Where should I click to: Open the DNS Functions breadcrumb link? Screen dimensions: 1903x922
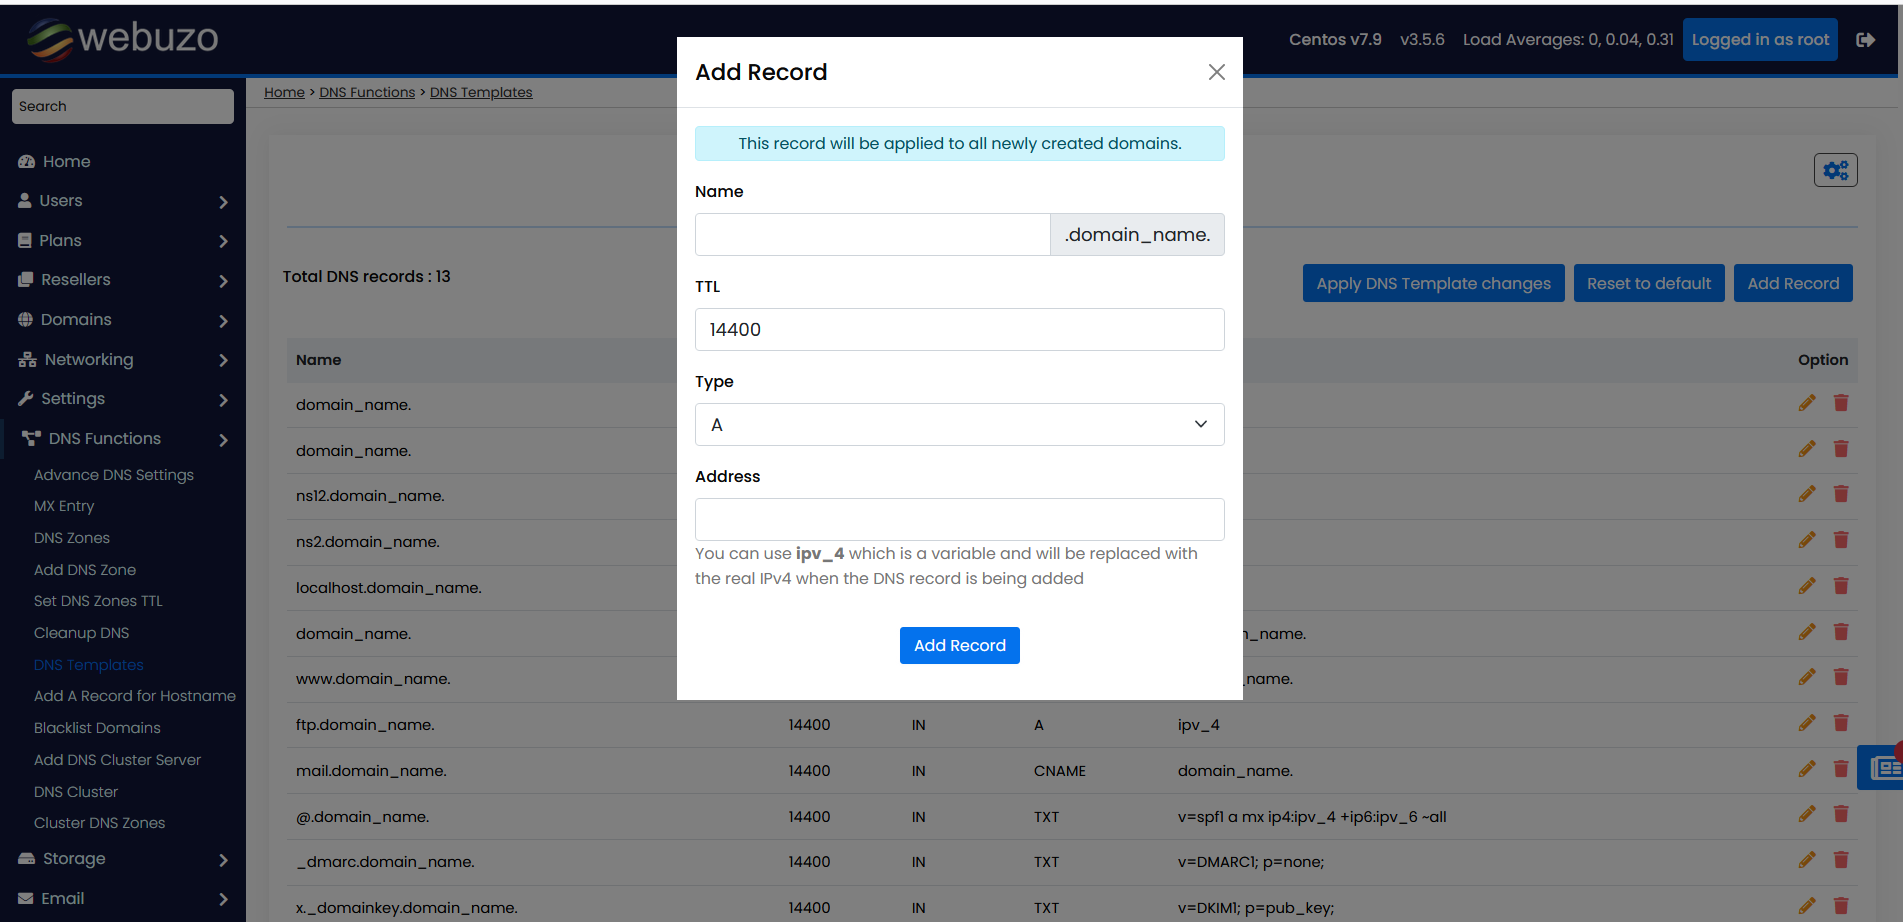tap(366, 91)
